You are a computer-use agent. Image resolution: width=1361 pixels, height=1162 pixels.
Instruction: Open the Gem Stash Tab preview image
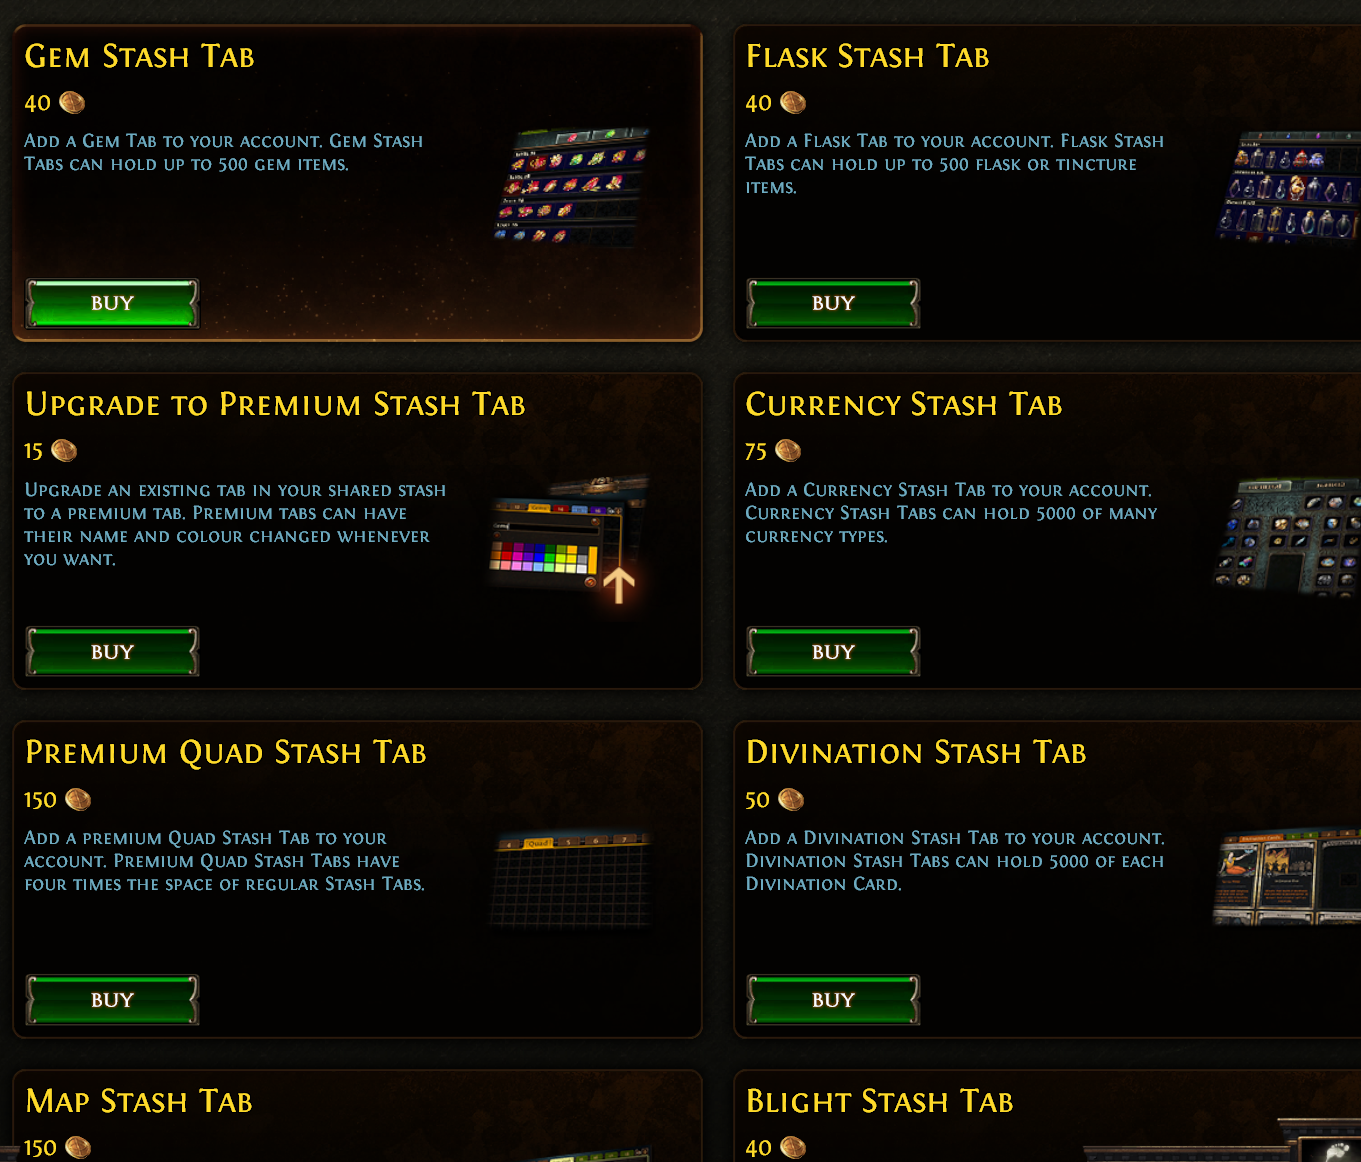click(571, 186)
